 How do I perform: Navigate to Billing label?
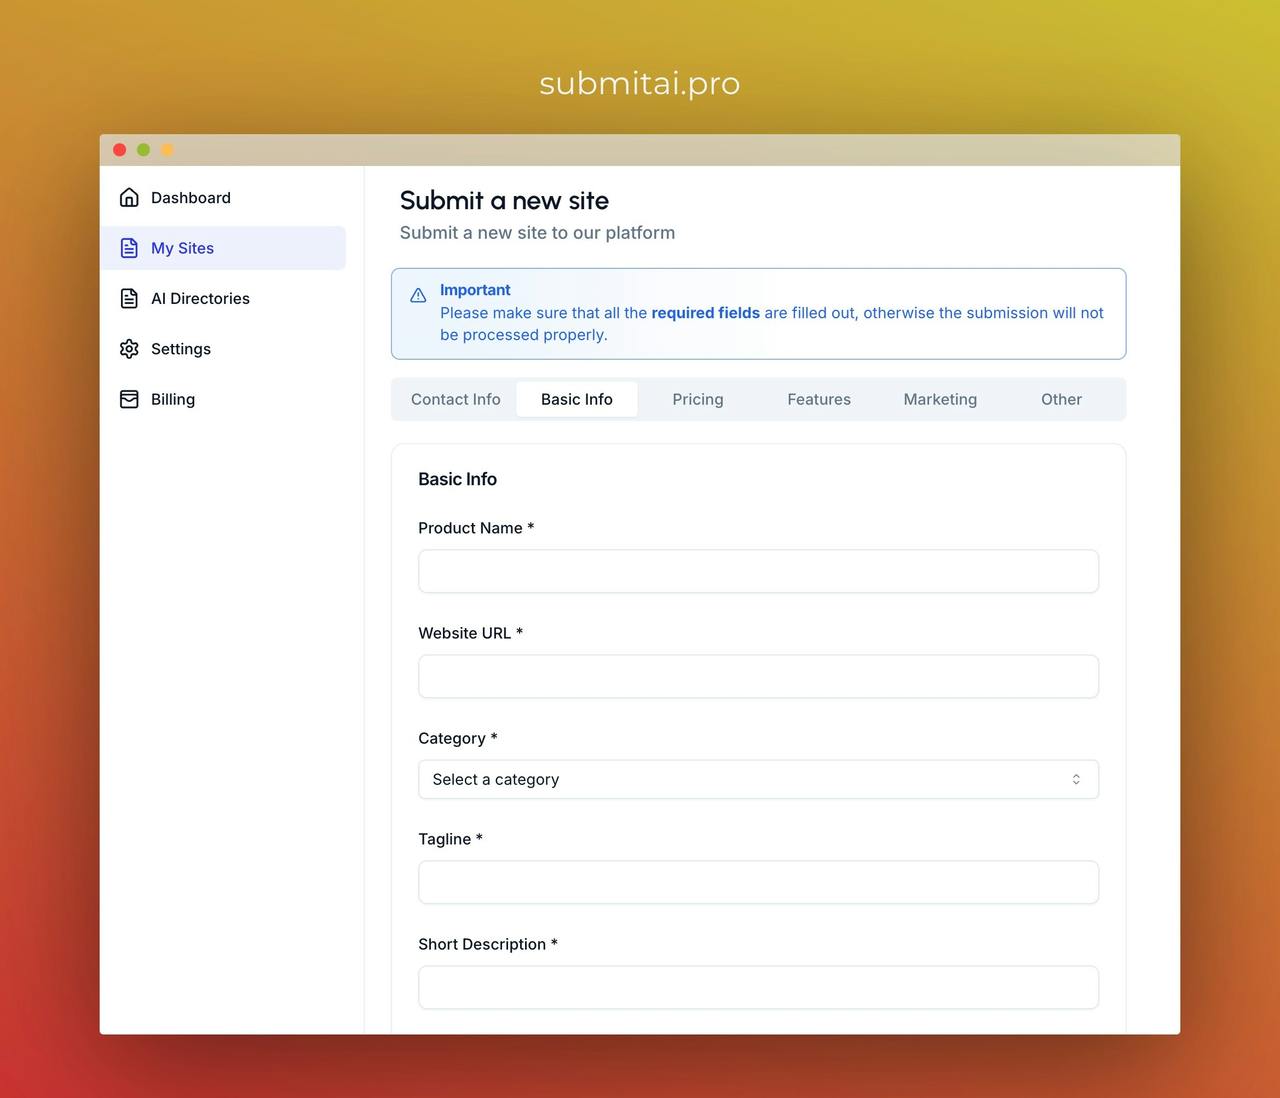pos(173,399)
